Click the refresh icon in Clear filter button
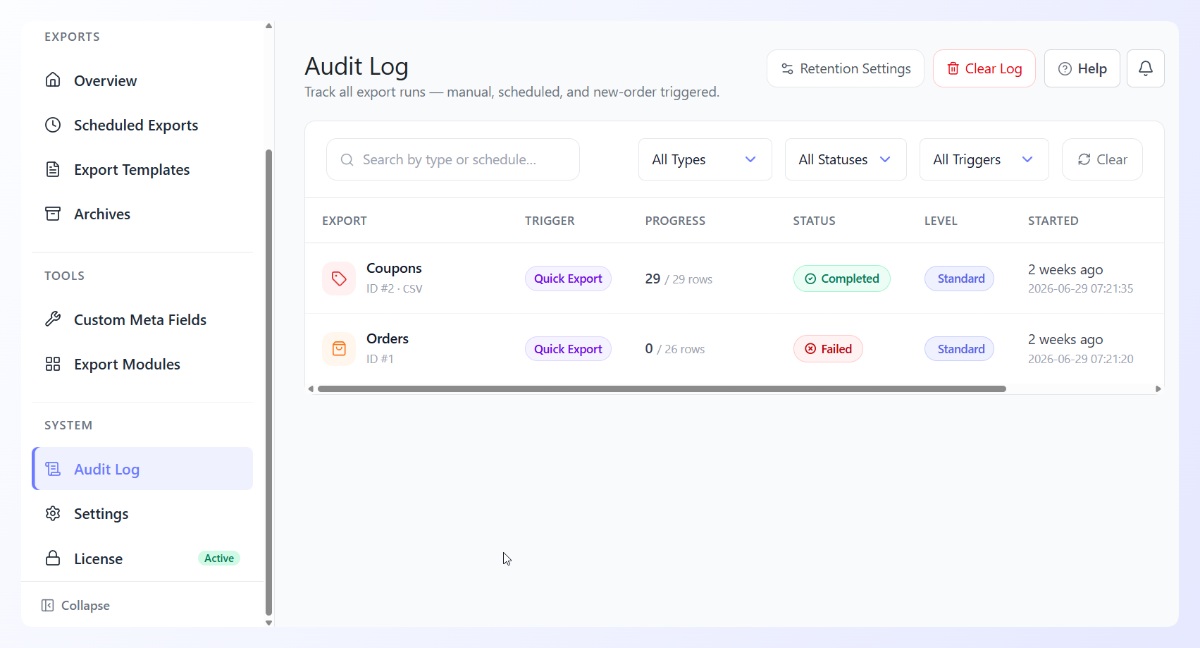1200x648 pixels. coord(1084,160)
